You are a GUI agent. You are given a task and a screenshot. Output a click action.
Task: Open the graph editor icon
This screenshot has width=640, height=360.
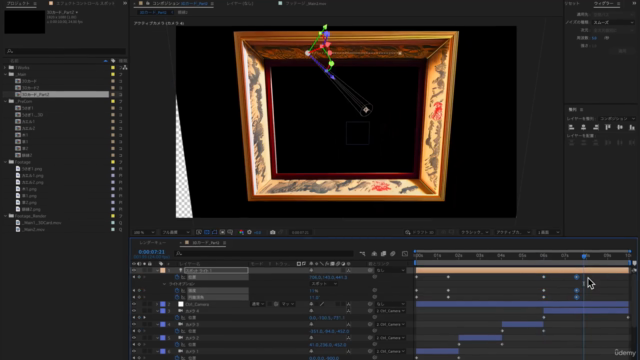(404, 254)
